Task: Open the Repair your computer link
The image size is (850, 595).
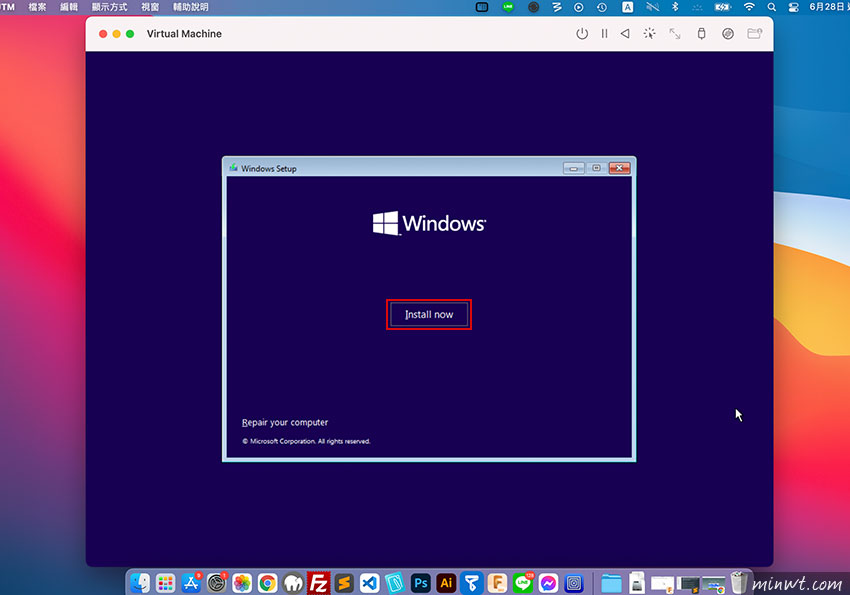Action: click(285, 422)
